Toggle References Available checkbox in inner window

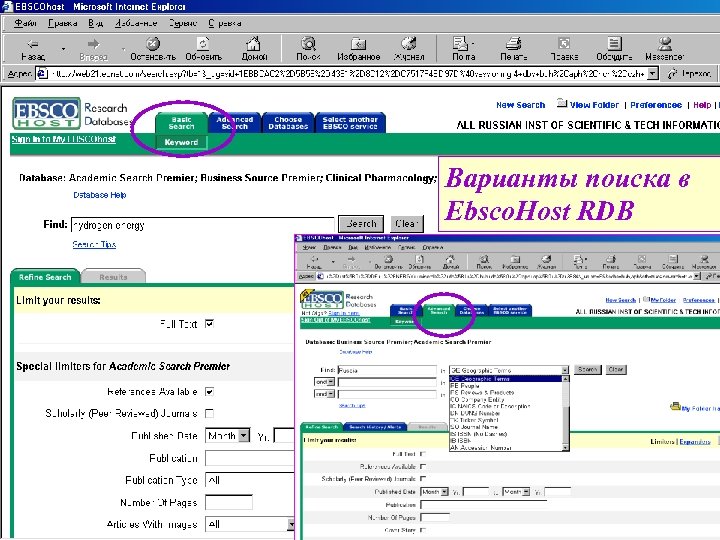tap(423, 466)
